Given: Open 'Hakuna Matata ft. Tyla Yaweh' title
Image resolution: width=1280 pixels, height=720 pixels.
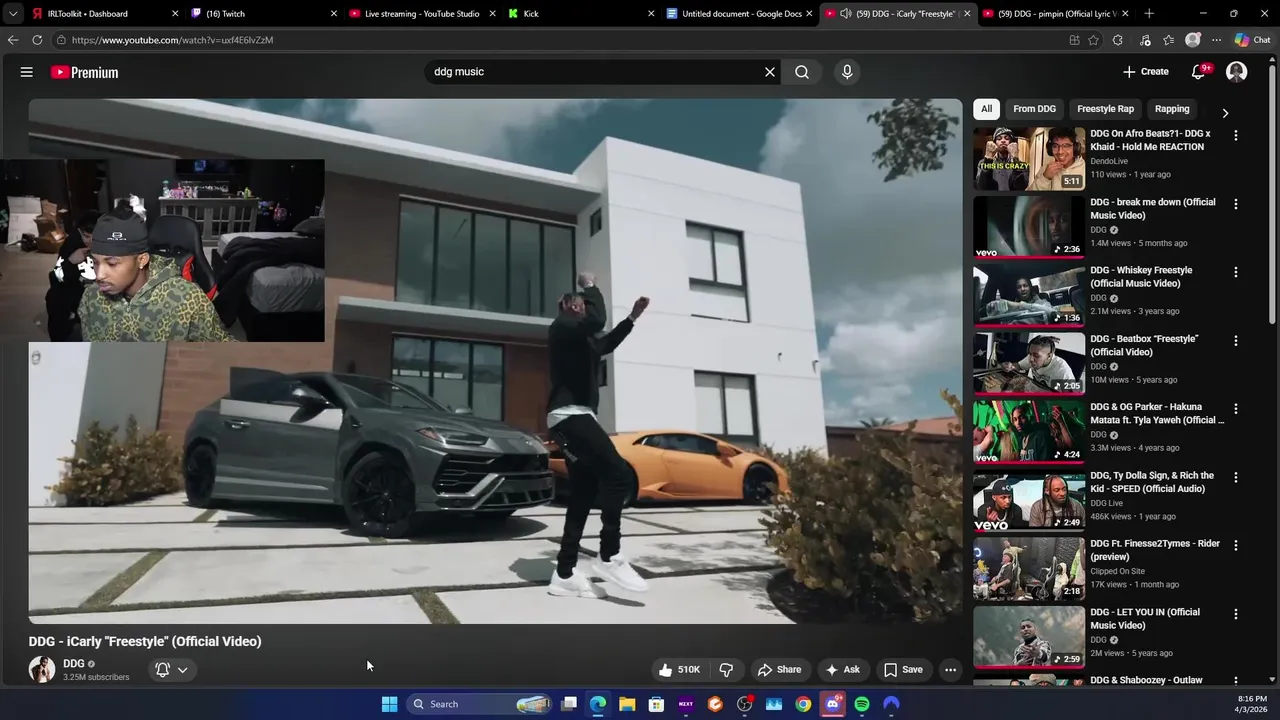Looking at the screenshot, I should click(x=1157, y=413).
